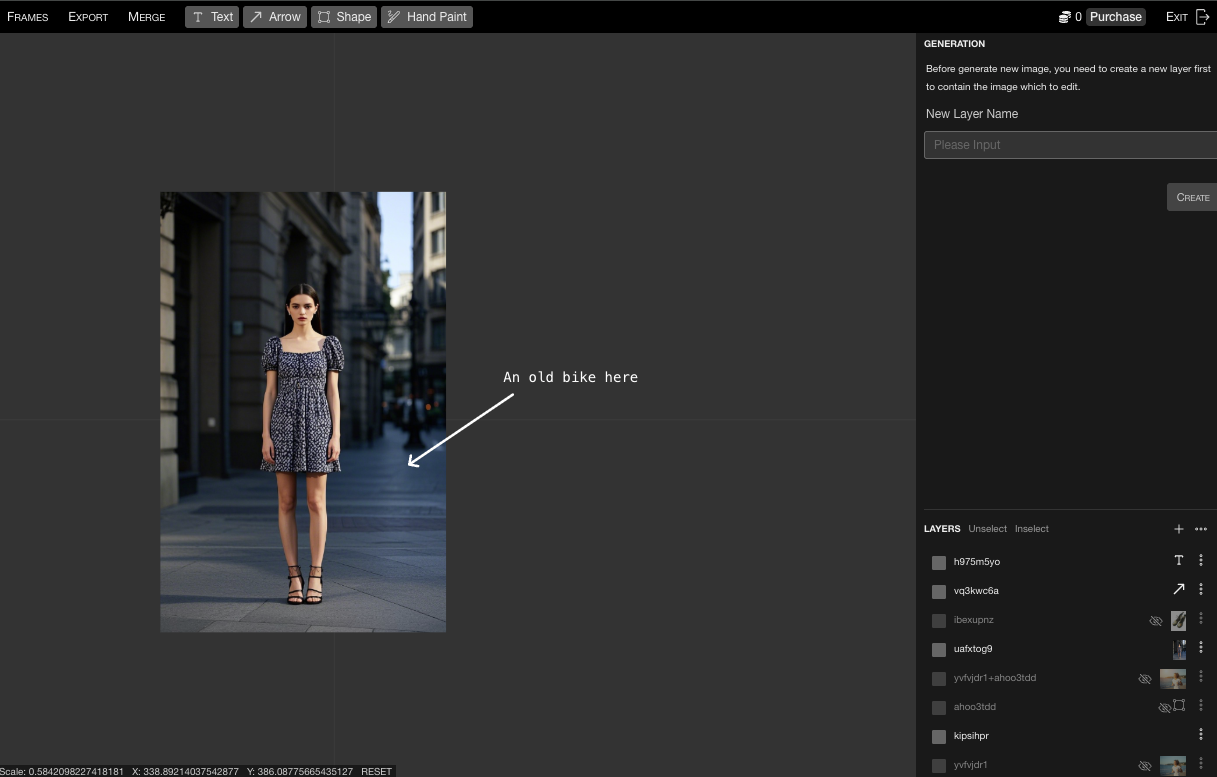Click the coins credit icon
The width and height of the screenshot is (1217, 777).
[1064, 17]
